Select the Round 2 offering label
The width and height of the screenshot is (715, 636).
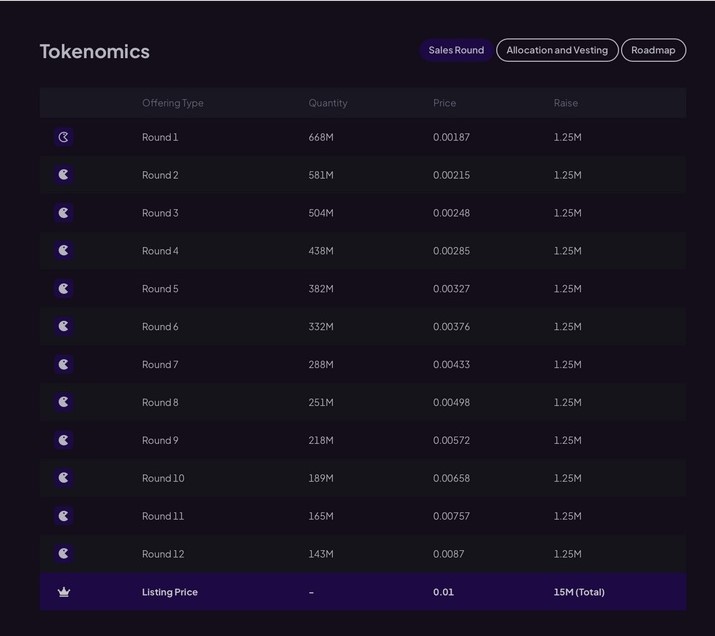(160, 175)
